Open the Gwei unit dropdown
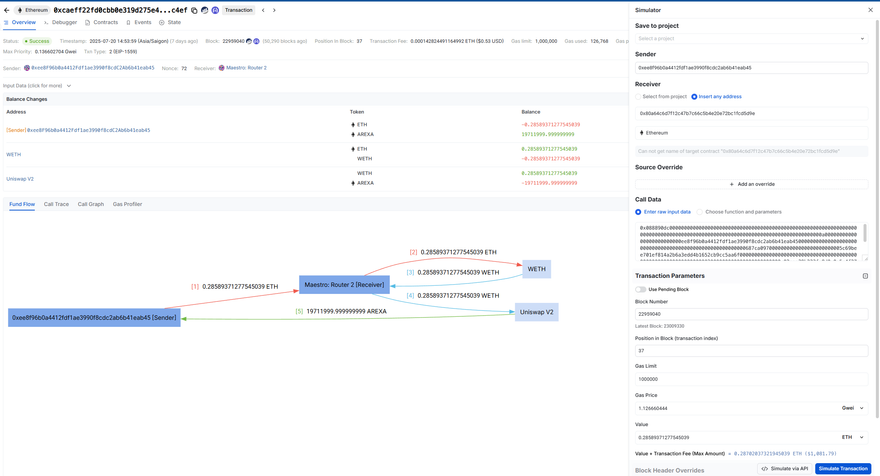The image size is (880, 476). coord(853,408)
